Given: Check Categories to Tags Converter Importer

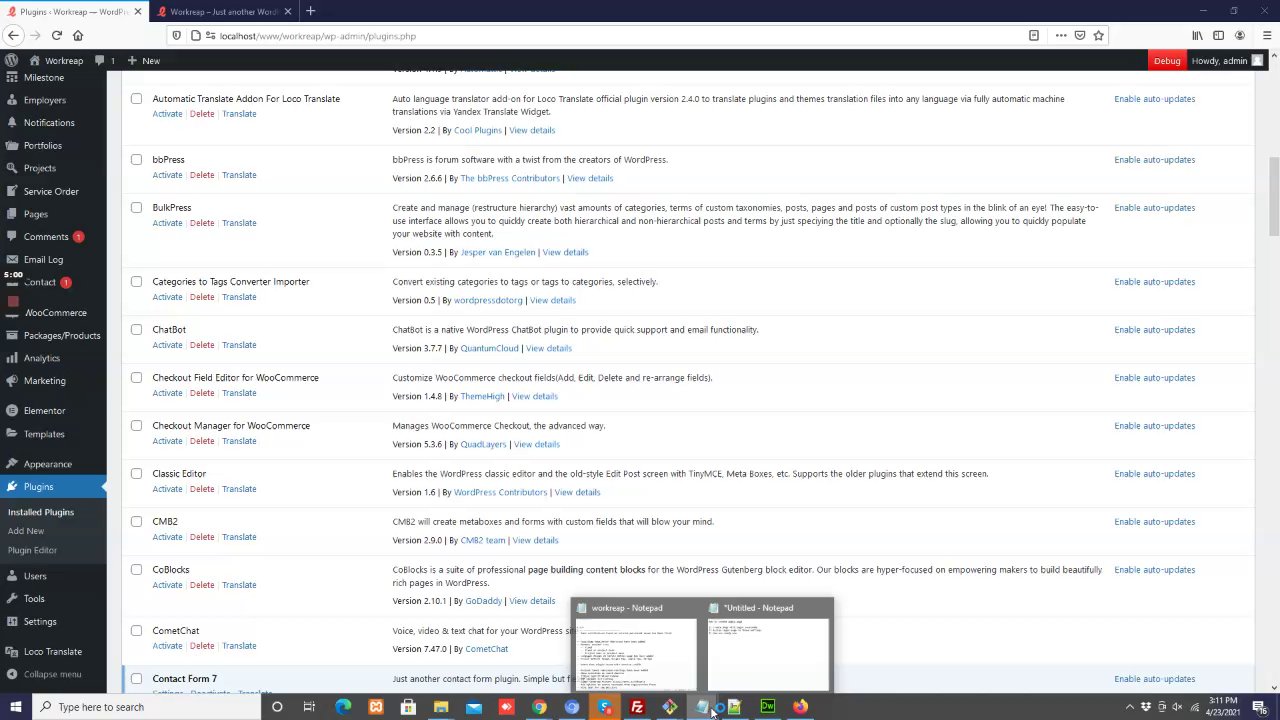Looking at the screenshot, I should coord(137,282).
